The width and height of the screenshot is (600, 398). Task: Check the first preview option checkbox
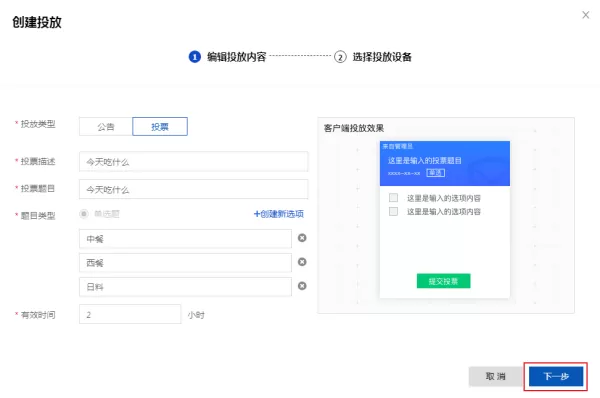pos(393,198)
